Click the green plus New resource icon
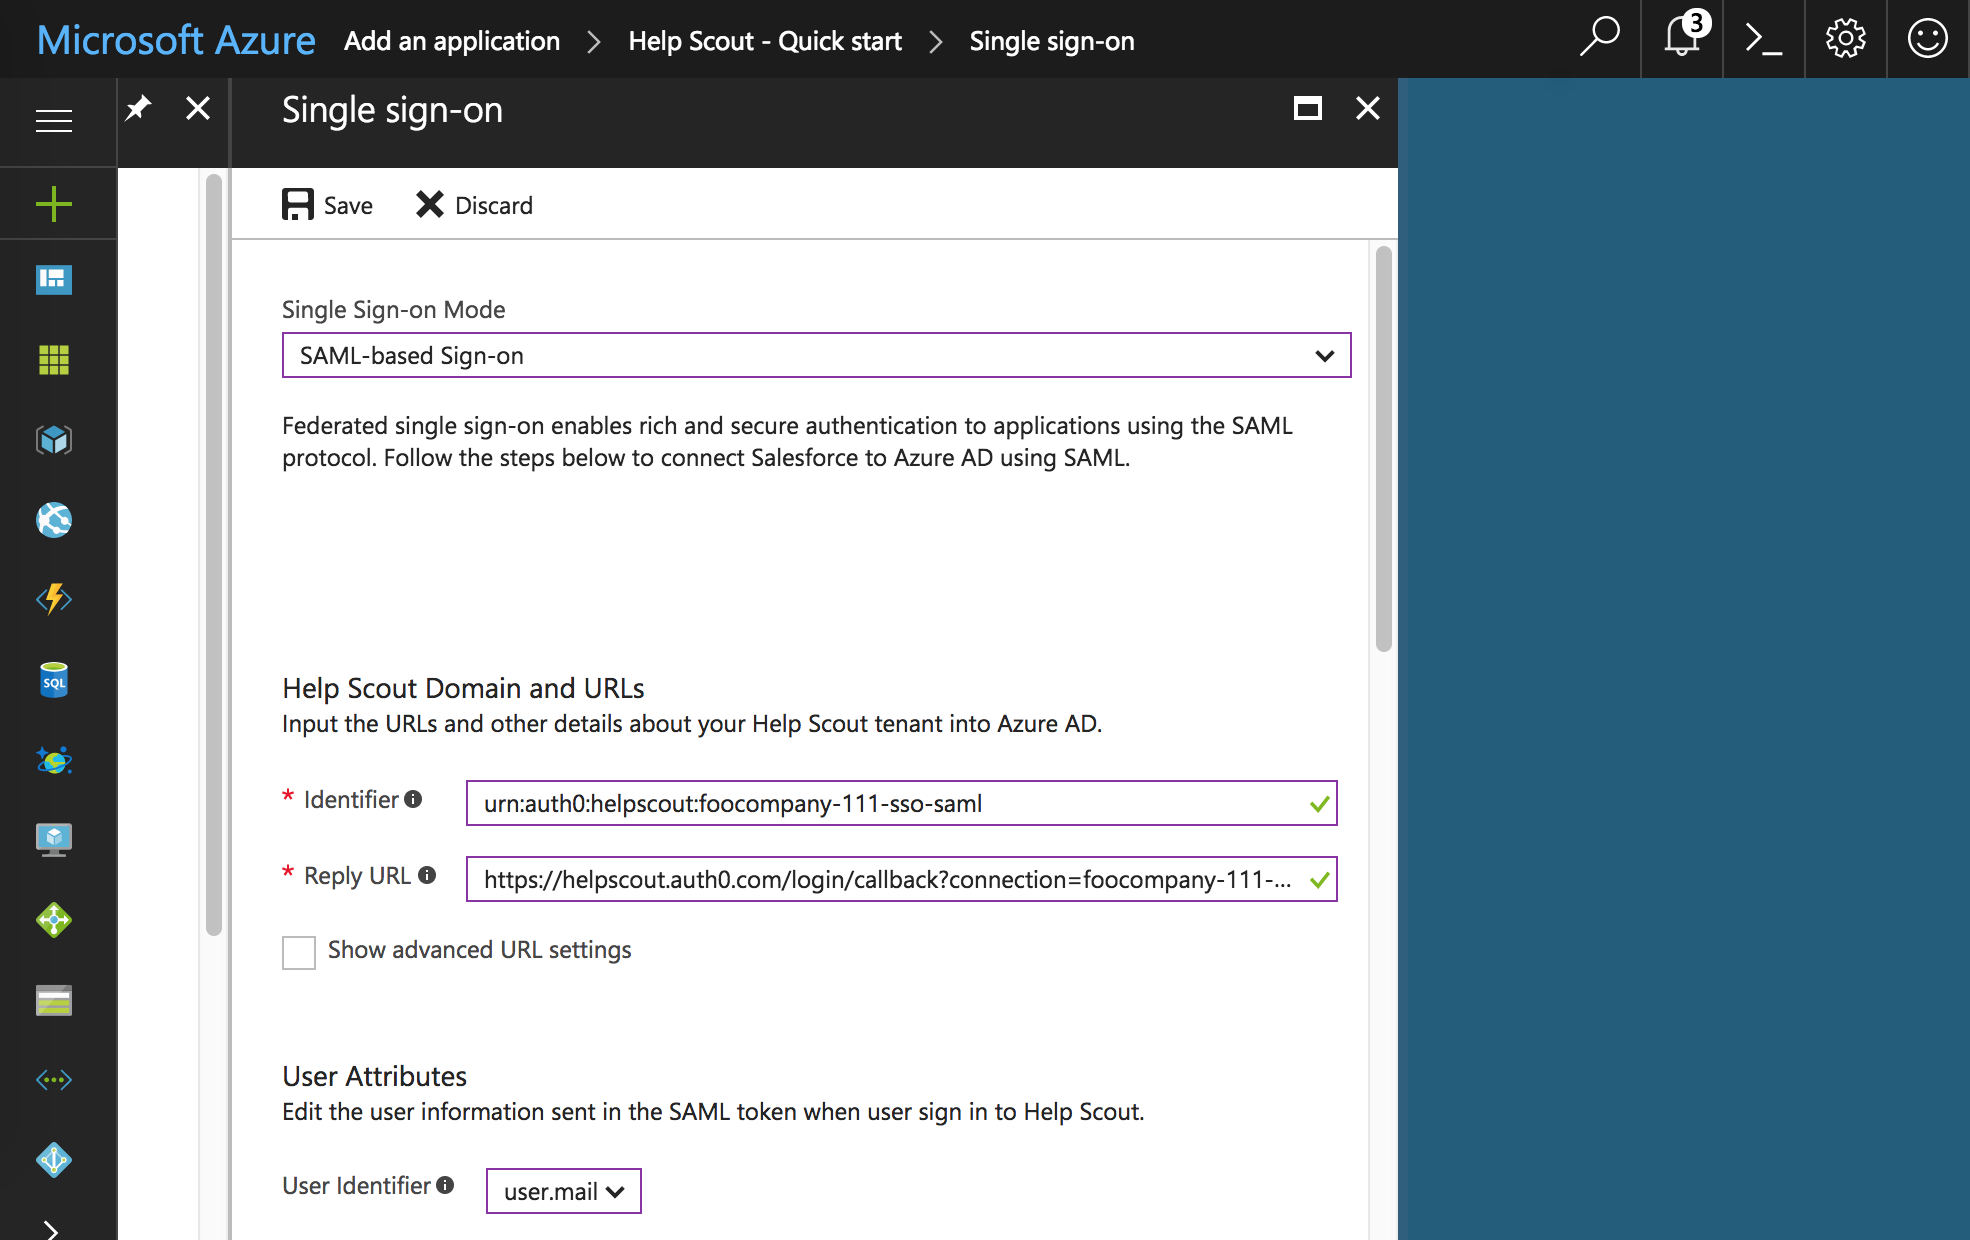Viewport: 1970px width, 1240px height. (54, 204)
